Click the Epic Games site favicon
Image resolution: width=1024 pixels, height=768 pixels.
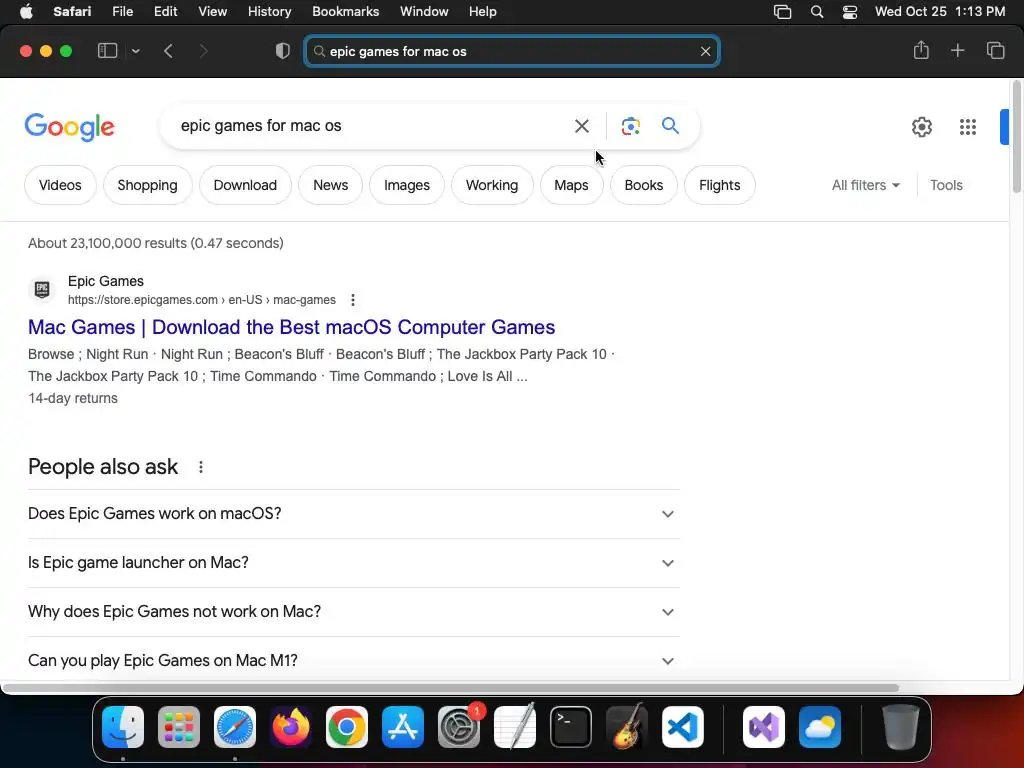(42, 289)
